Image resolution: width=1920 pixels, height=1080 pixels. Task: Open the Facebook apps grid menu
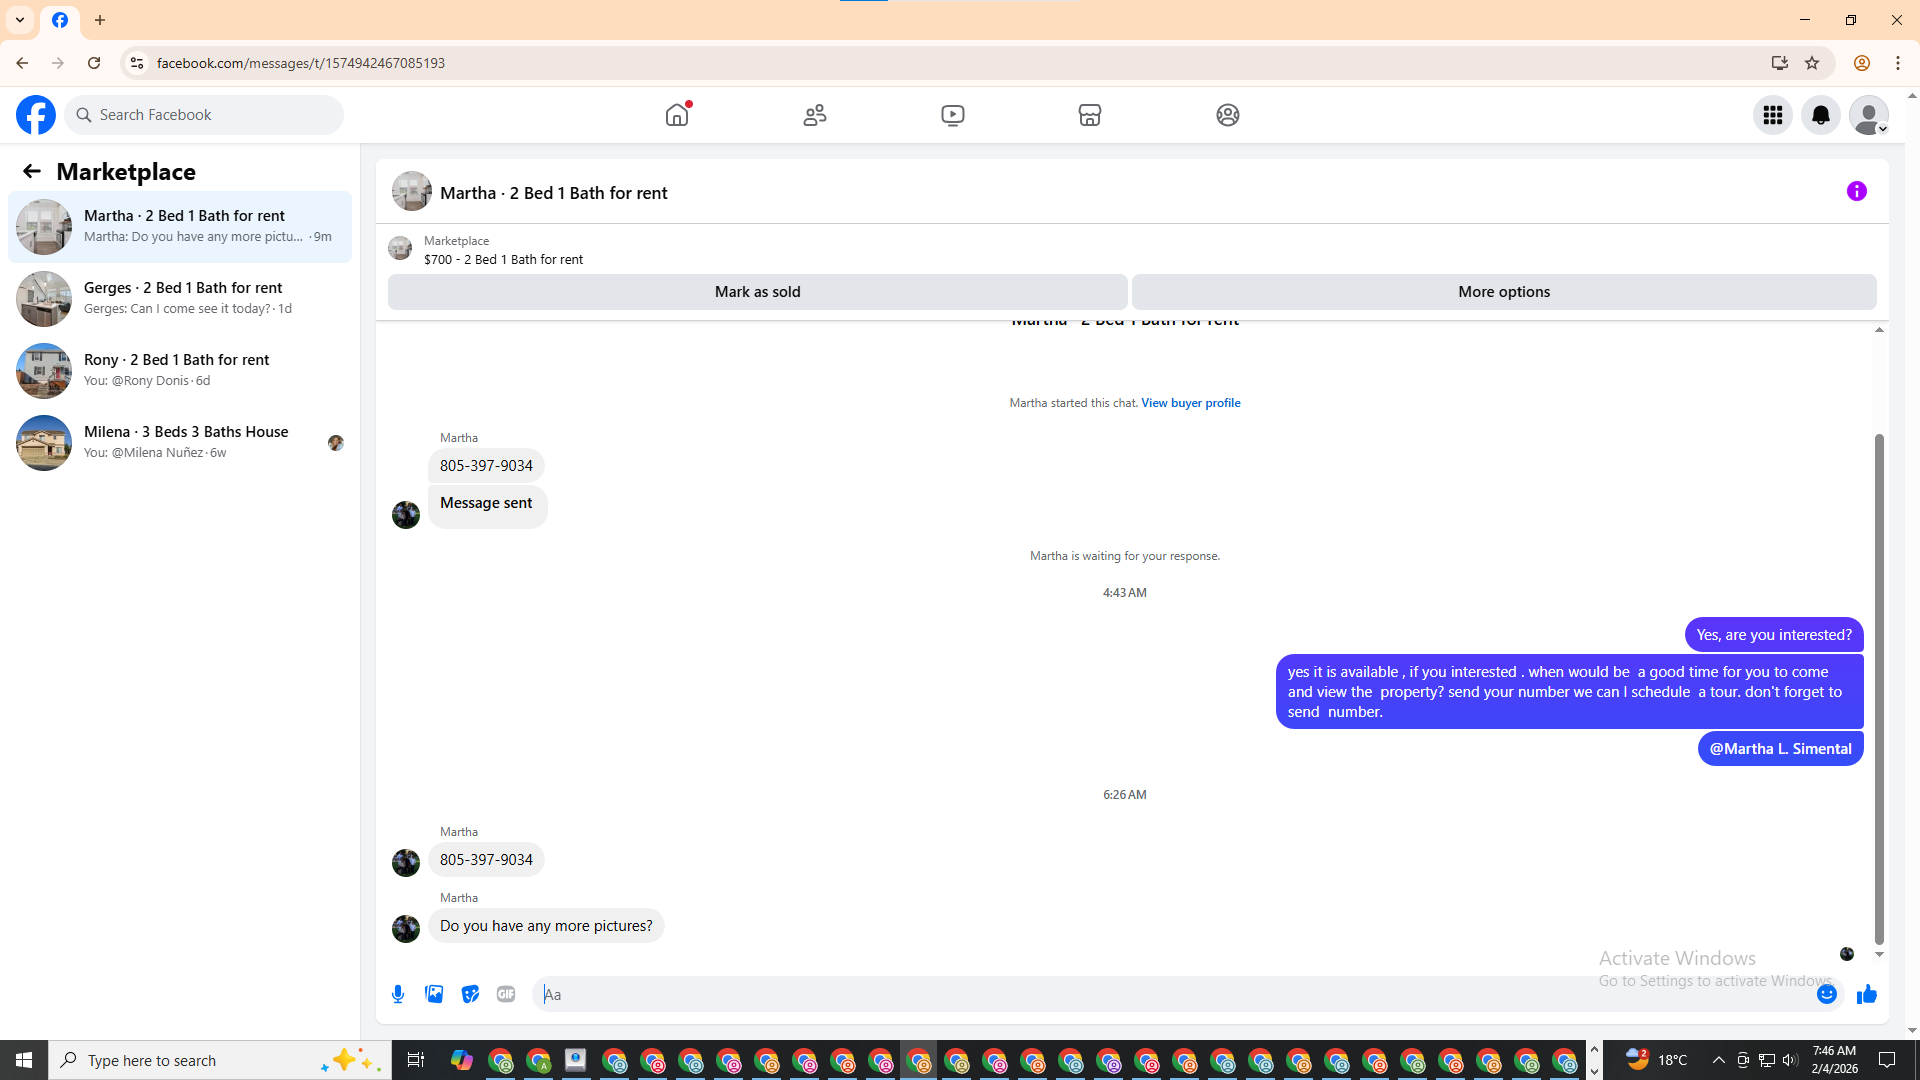1772,115
